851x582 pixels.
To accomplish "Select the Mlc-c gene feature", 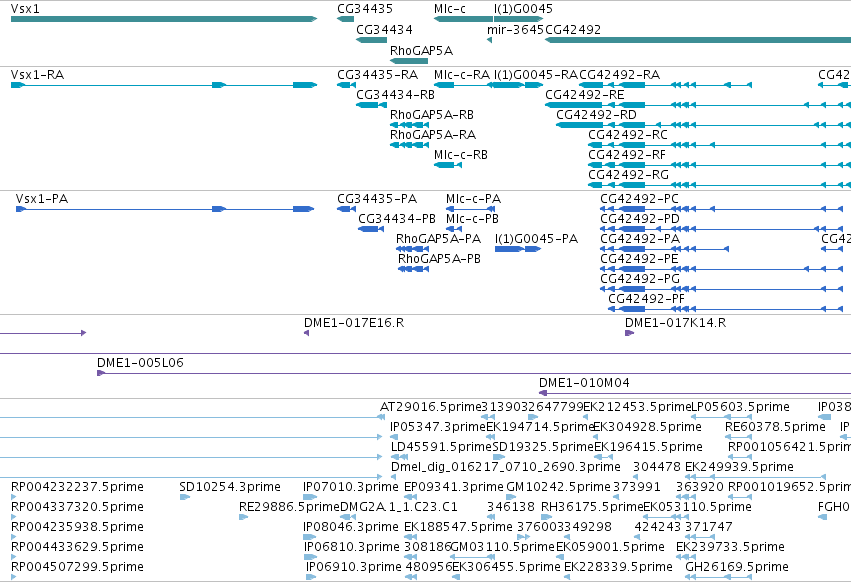I will [463, 19].
